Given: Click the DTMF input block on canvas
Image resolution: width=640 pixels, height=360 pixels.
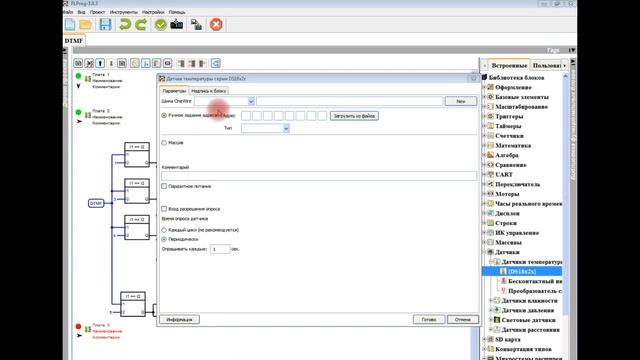Looking at the screenshot, I should pos(96,203).
